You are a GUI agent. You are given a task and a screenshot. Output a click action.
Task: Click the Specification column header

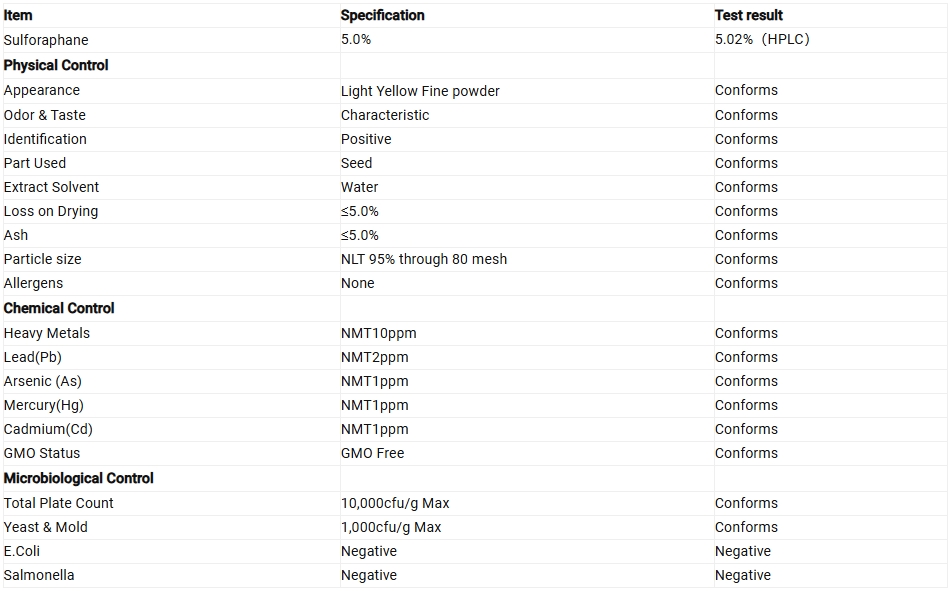click(x=382, y=15)
